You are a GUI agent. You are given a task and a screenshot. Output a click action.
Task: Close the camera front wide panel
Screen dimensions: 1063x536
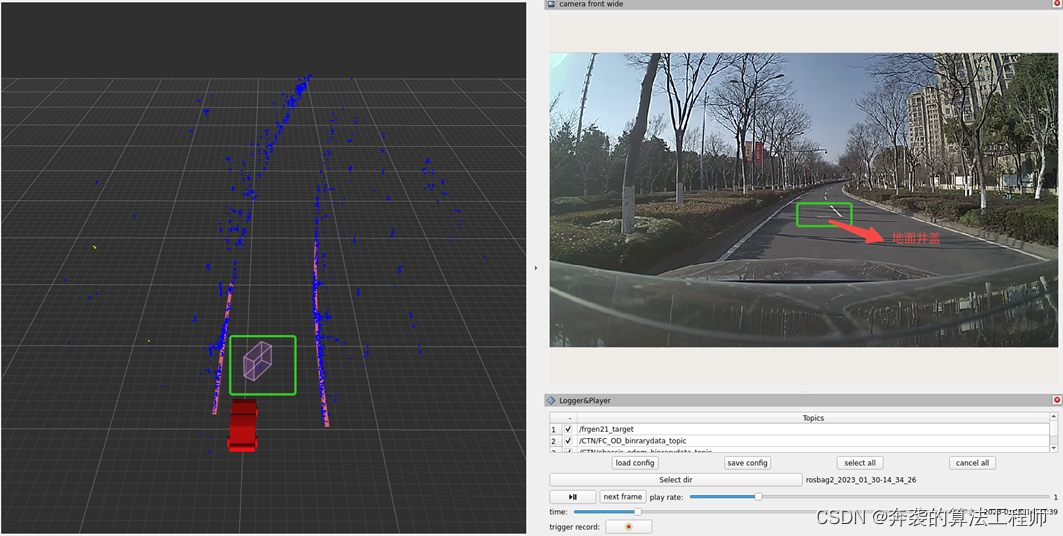tap(1057, 4)
